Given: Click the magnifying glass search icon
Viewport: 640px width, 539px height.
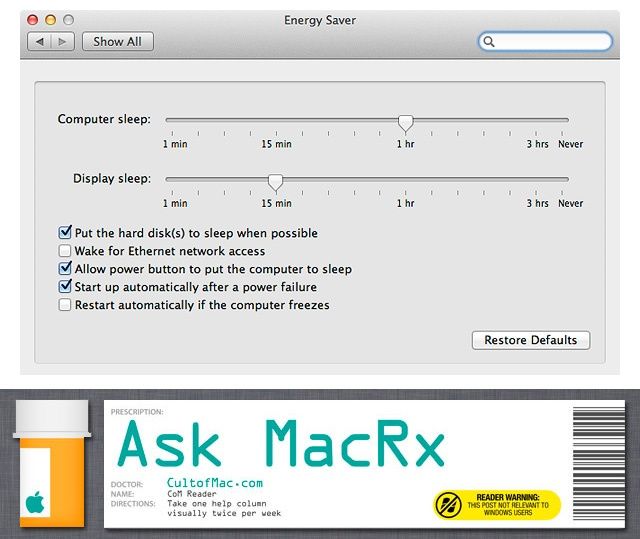Looking at the screenshot, I should tap(489, 41).
